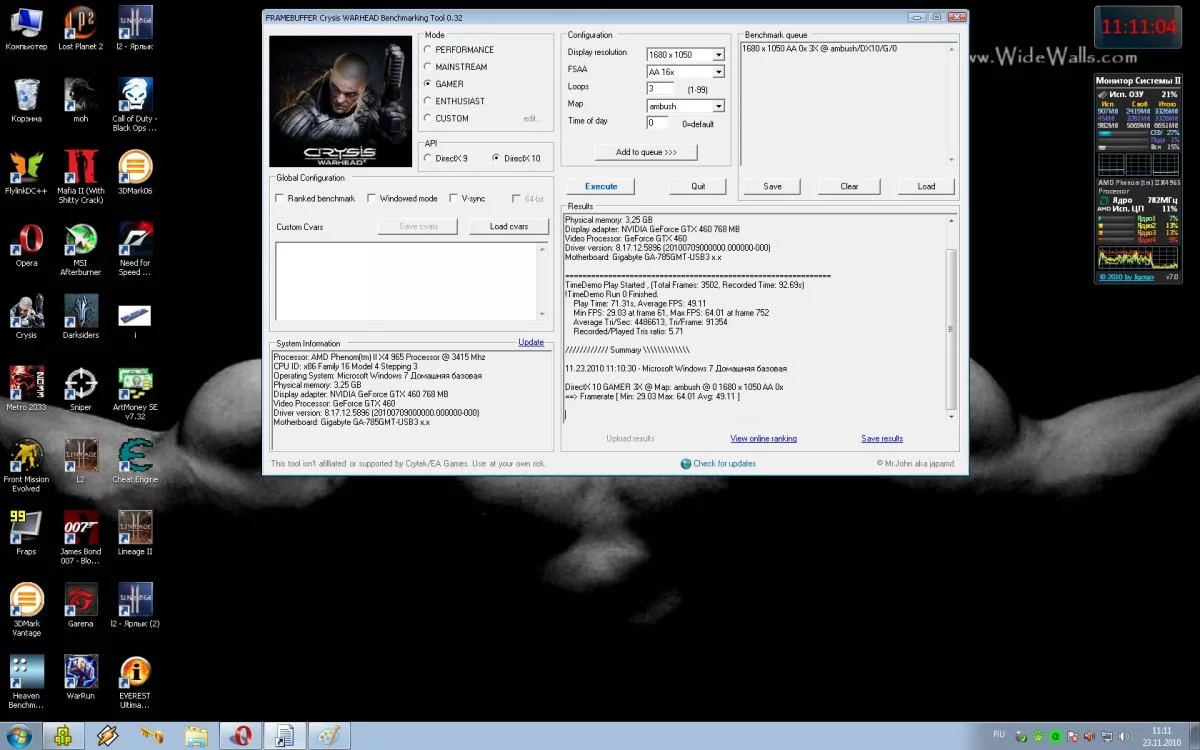Open Cheat Engine desktop icon

coord(135,456)
